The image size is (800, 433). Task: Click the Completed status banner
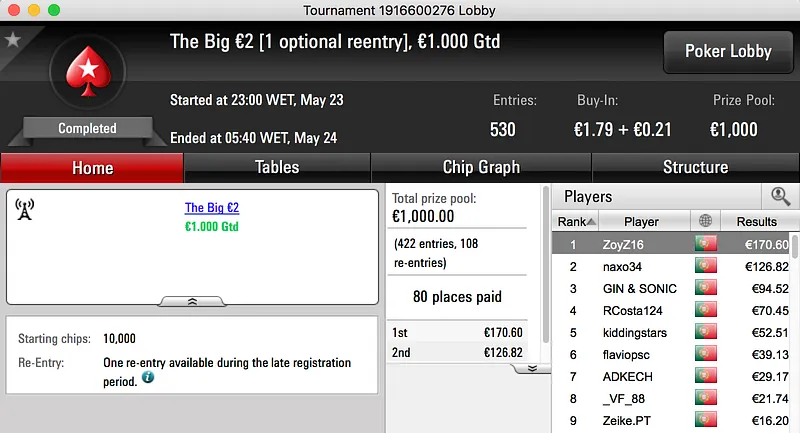coord(87,128)
